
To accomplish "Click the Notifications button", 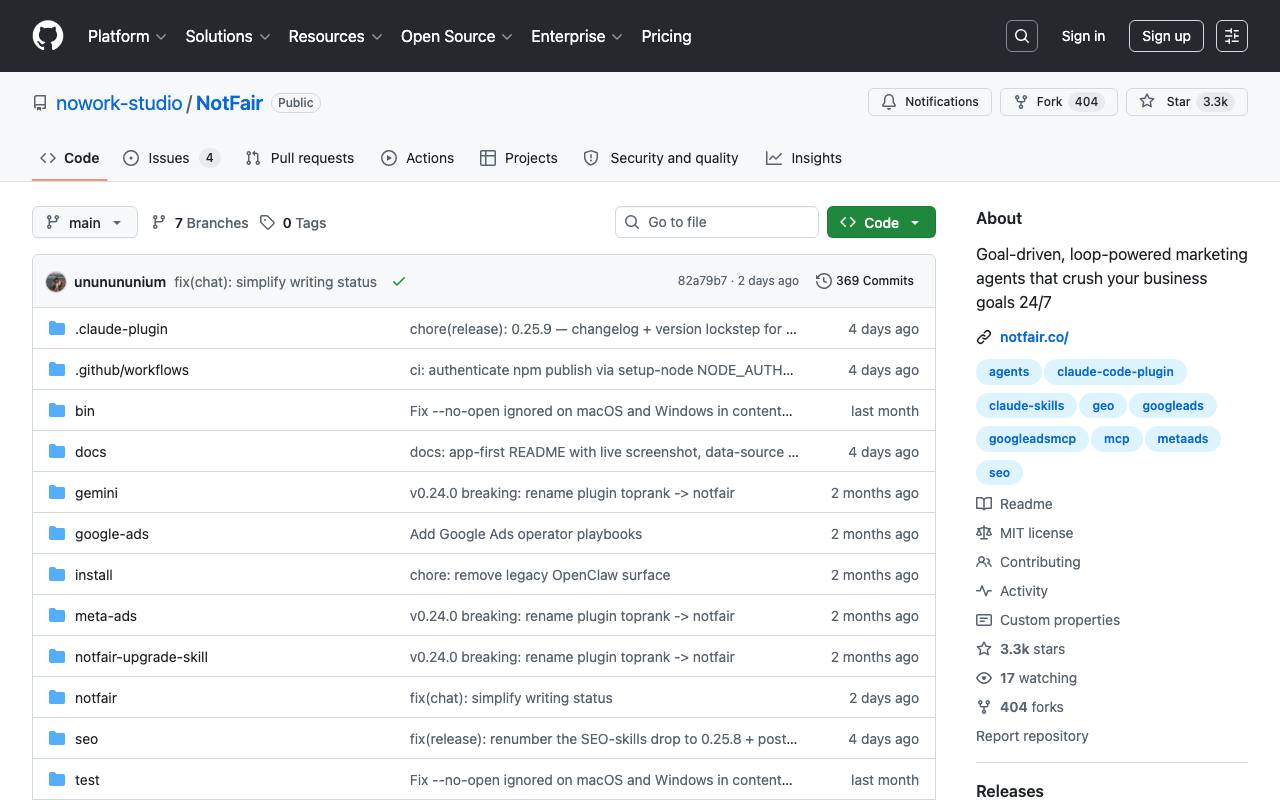I will (x=930, y=102).
